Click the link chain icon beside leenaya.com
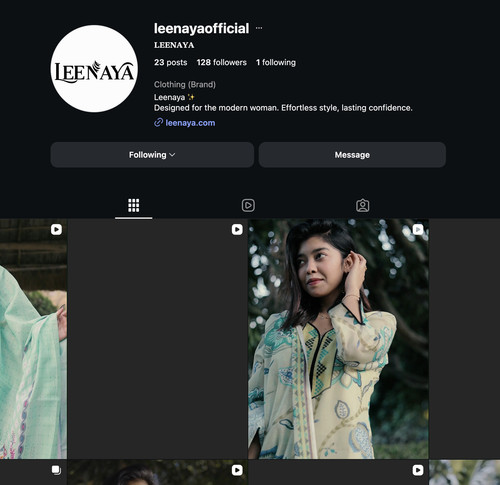The width and height of the screenshot is (500, 485). tap(158, 123)
